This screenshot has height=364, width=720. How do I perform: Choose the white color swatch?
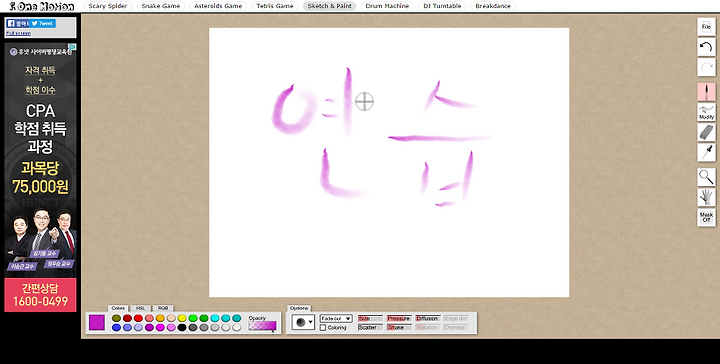pyautogui.click(x=236, y=327)
